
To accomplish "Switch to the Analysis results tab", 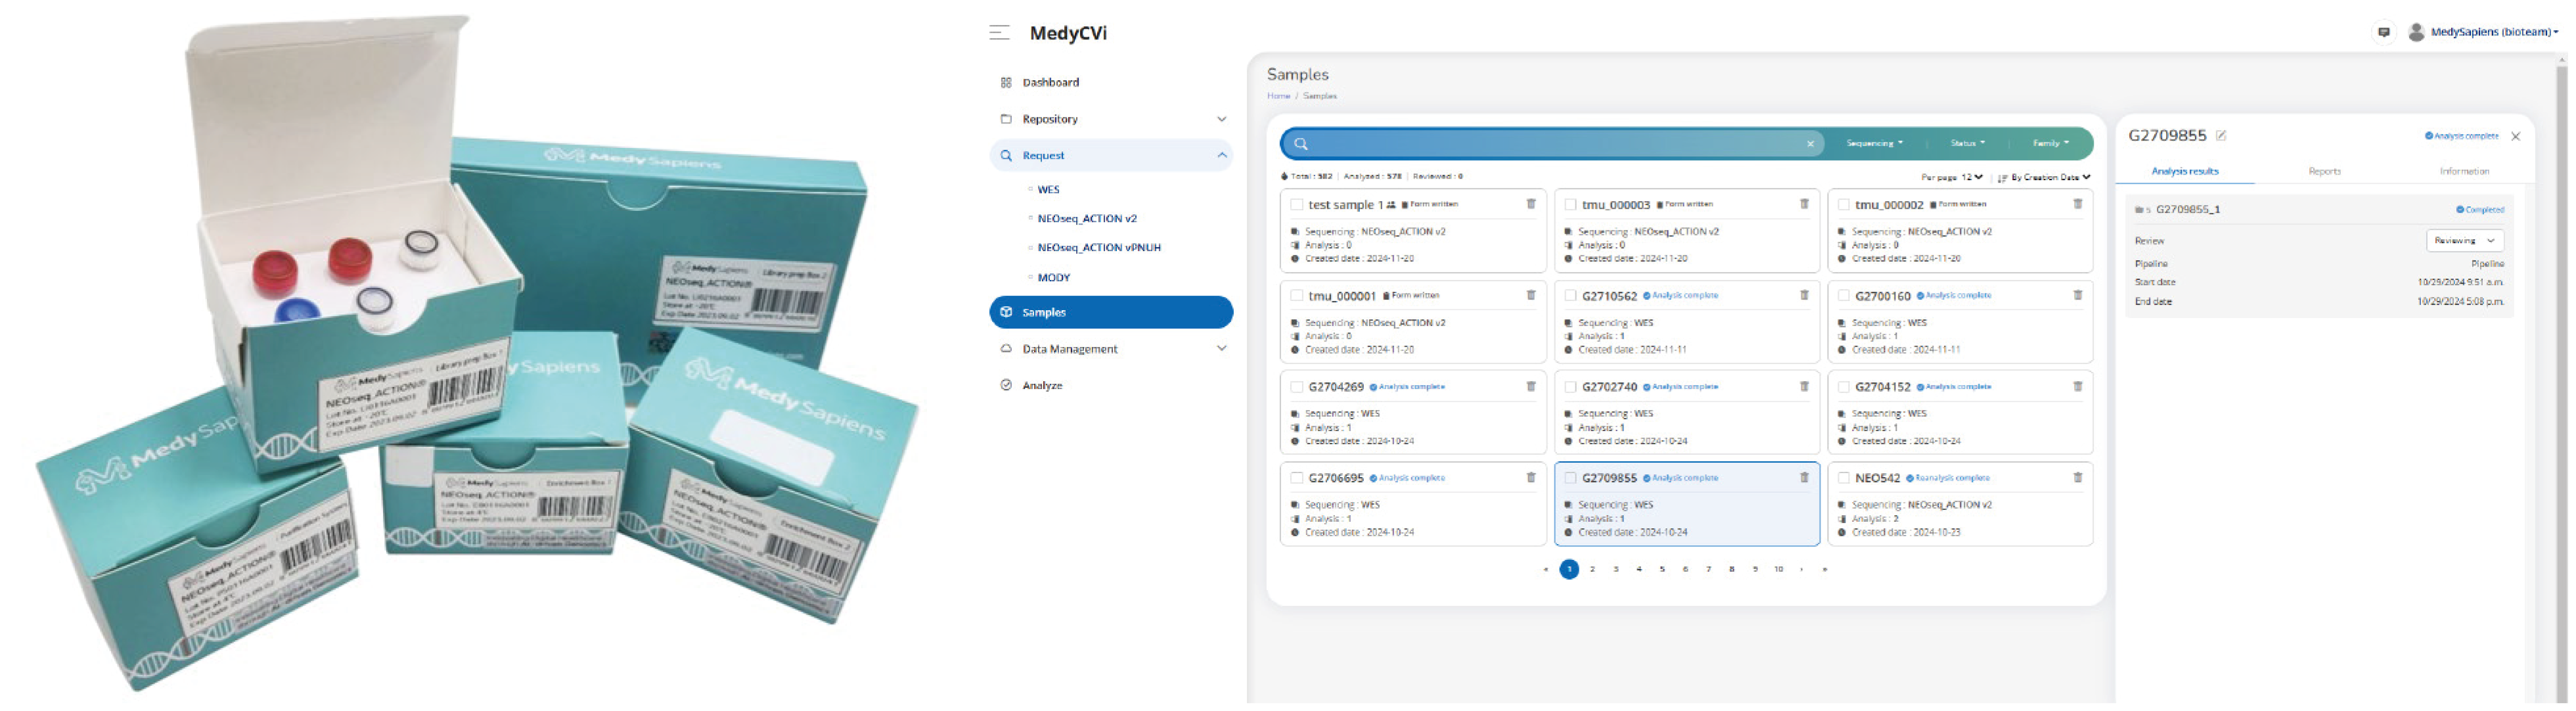I will pyautogui.click(x=2184, y=172).
